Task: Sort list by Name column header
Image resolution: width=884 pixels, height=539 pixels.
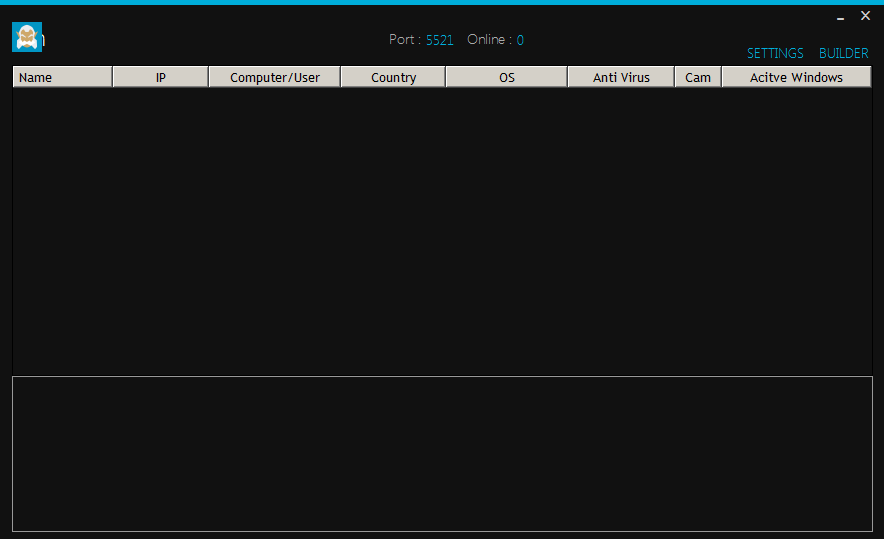Action: click(62, 77)
